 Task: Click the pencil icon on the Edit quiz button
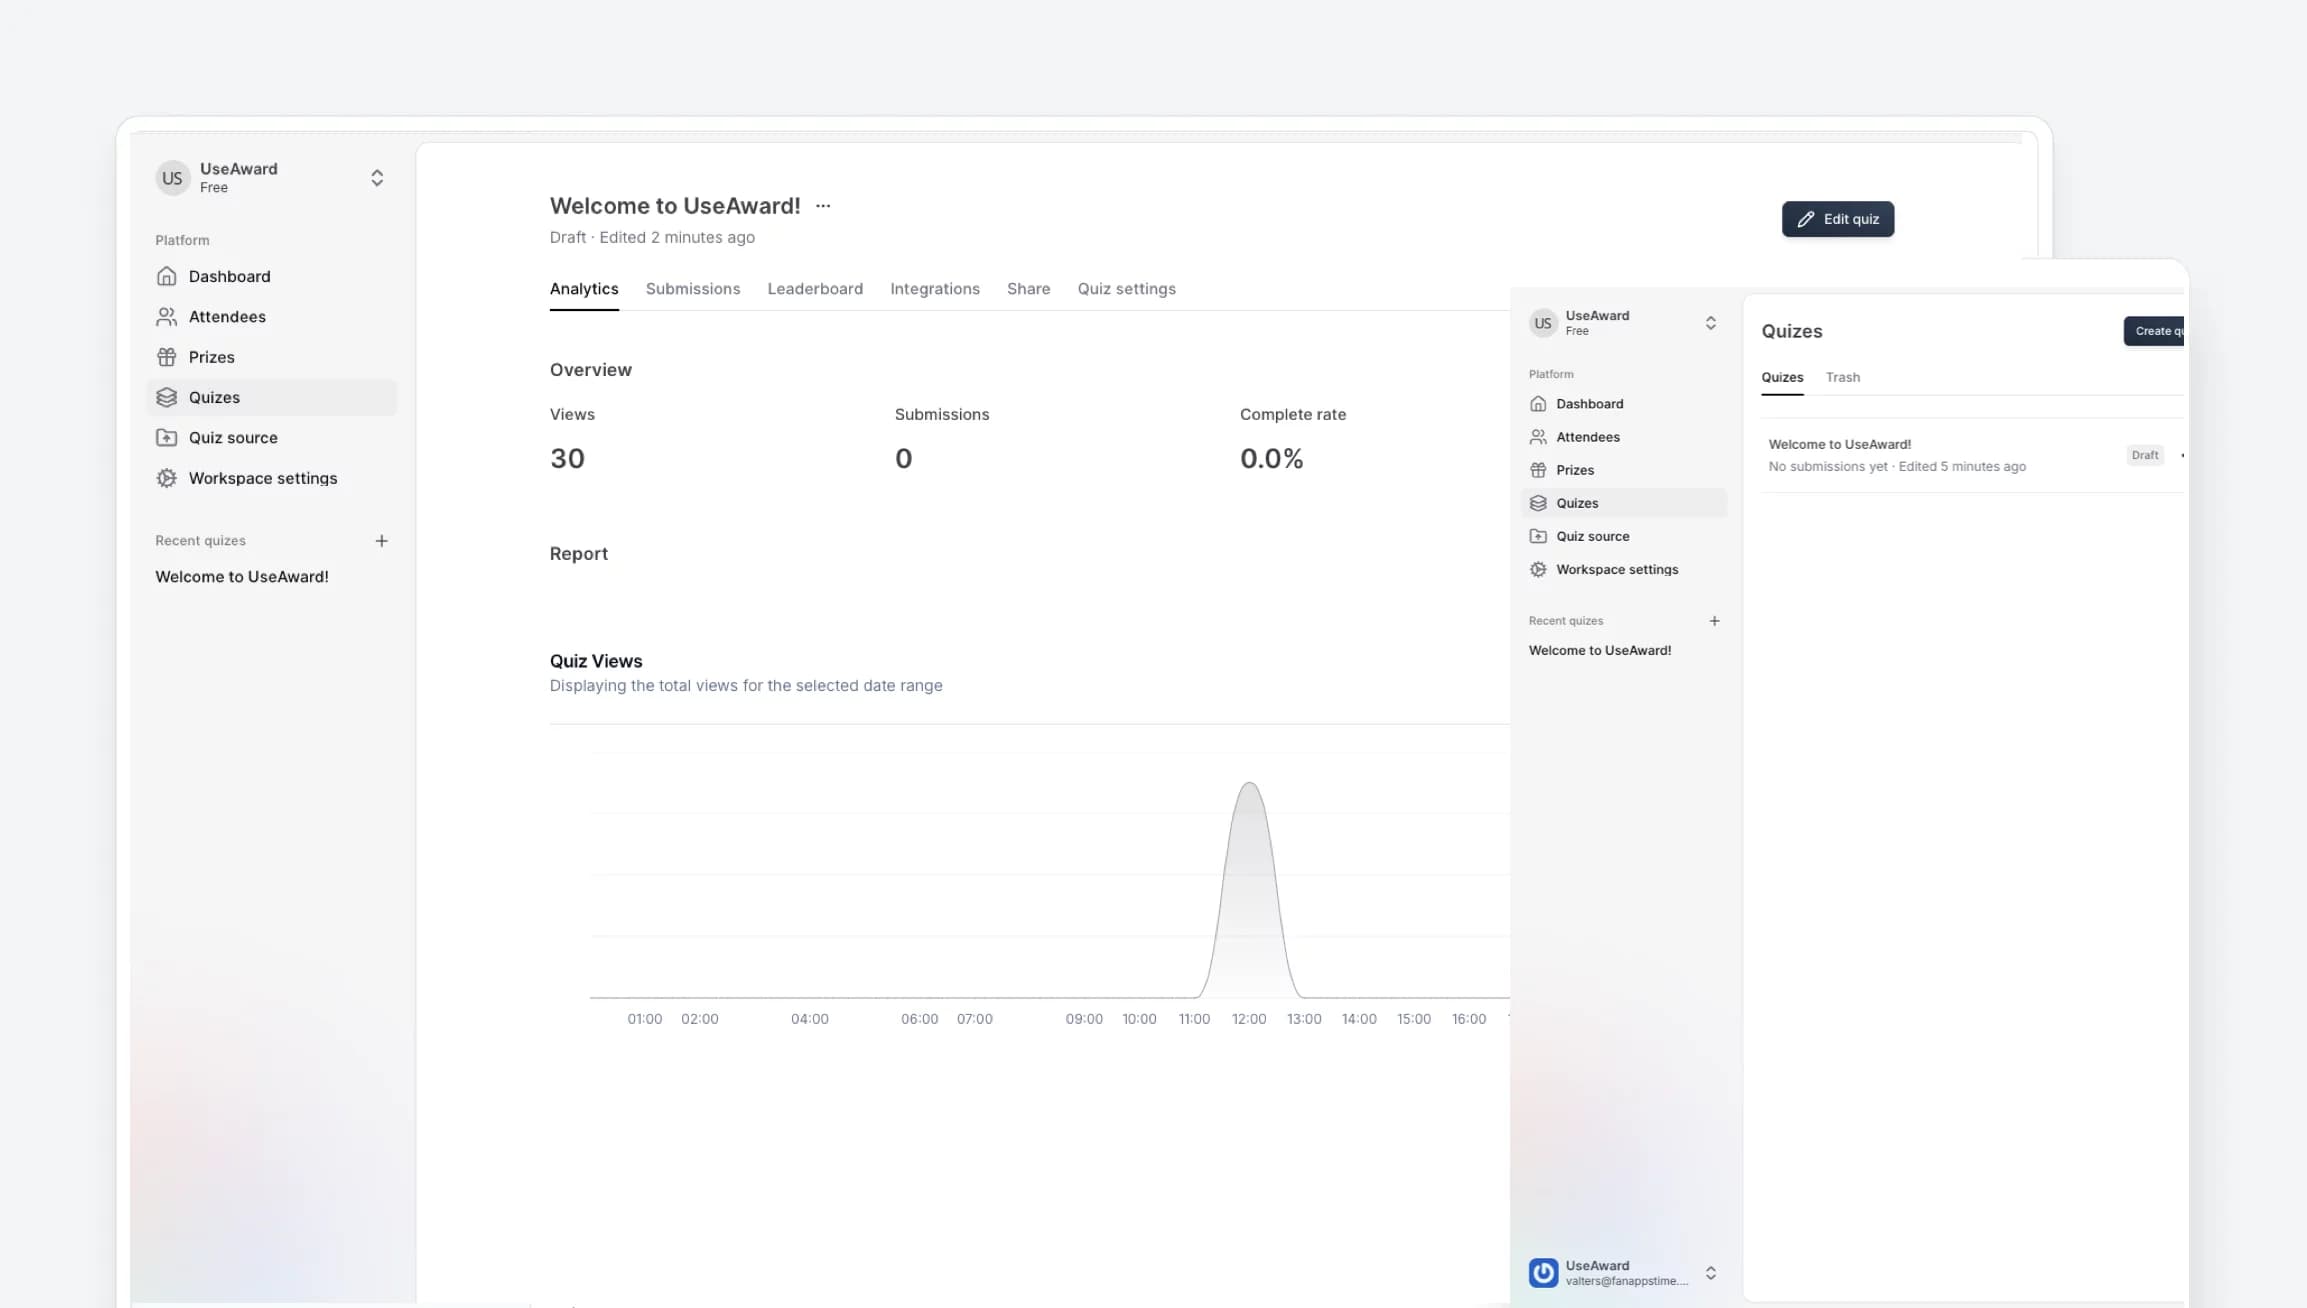1806,219
